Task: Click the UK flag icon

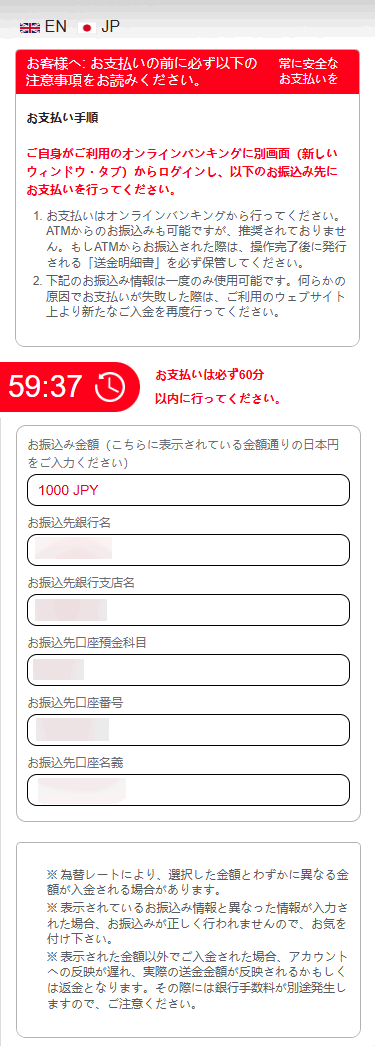Action: [30, 27]
